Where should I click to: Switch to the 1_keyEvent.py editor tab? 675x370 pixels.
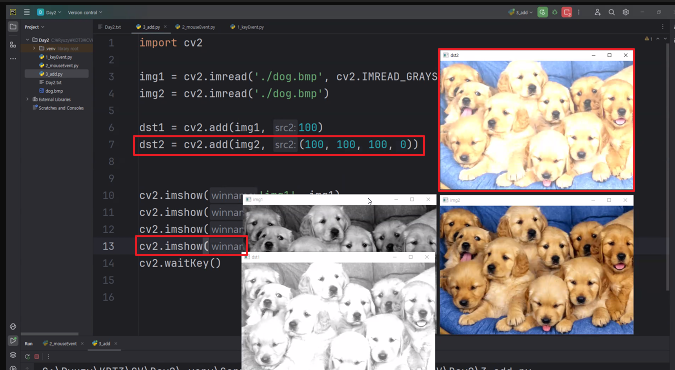(248, 27)
